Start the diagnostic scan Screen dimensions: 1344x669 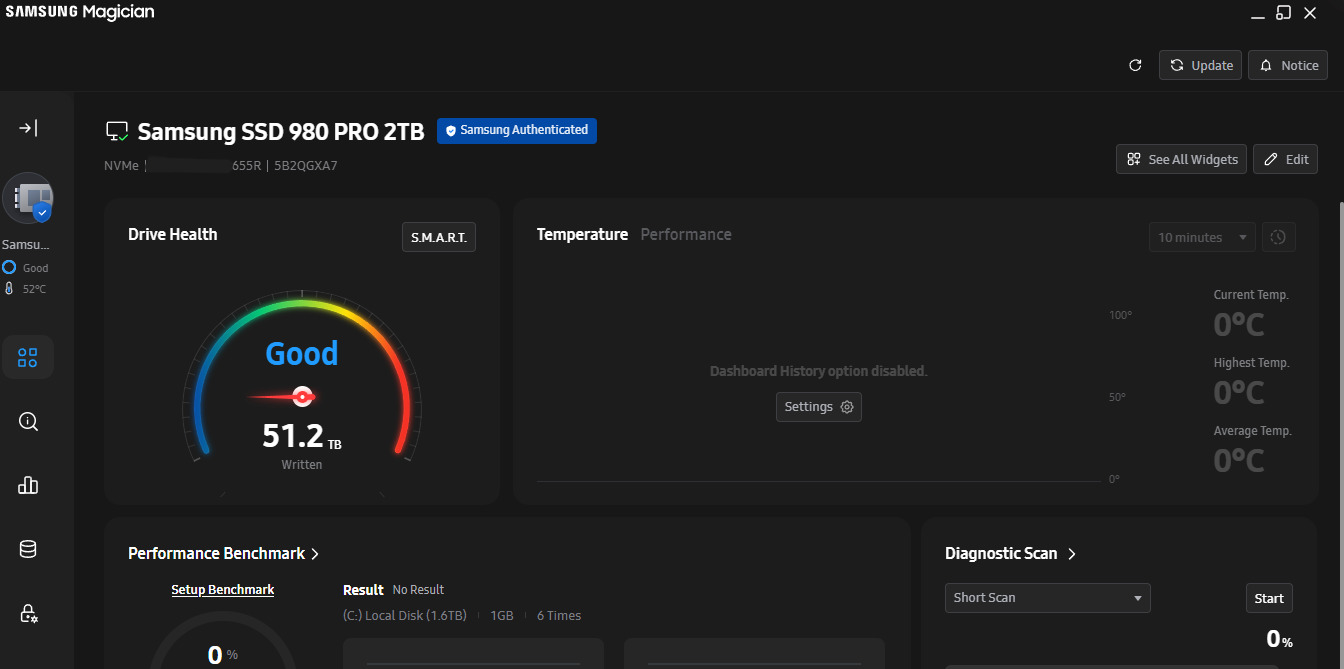point(1269,598)
